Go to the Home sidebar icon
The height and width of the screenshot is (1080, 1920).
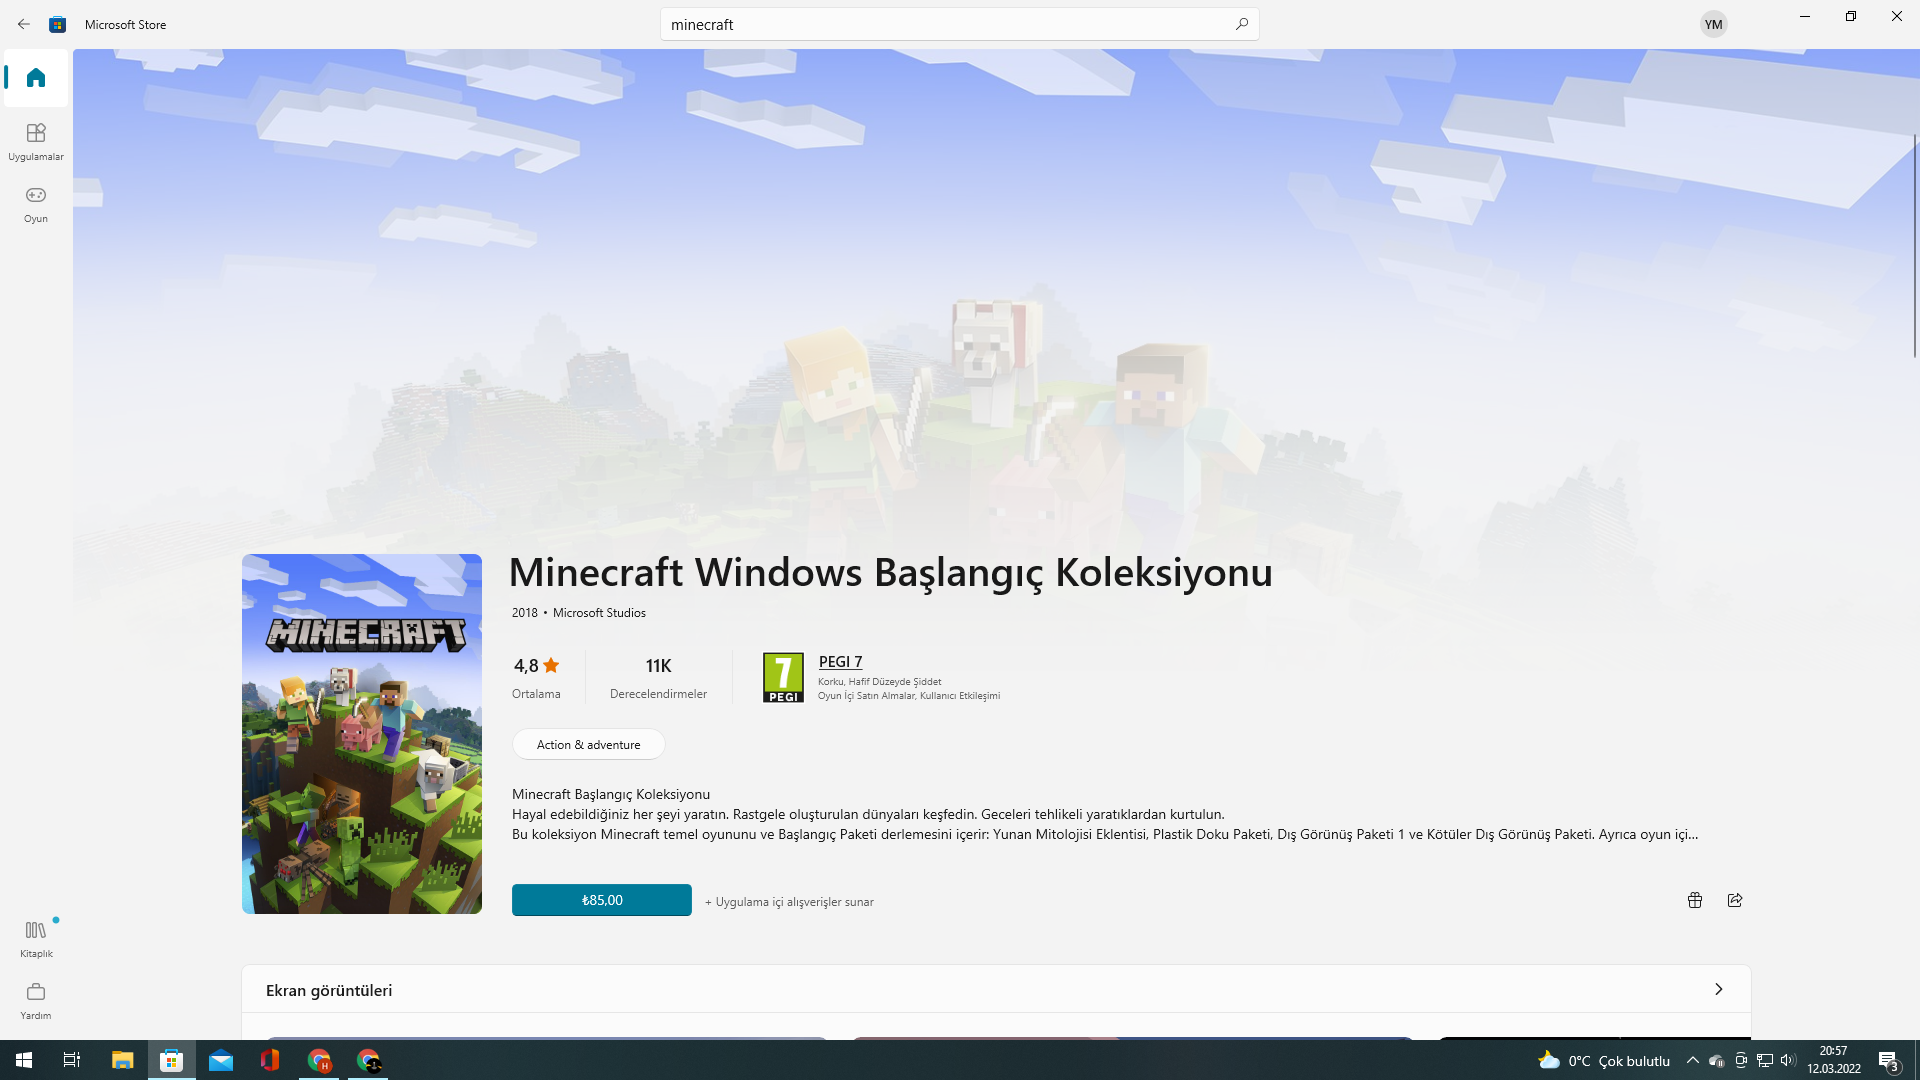[x=36, y=78]
